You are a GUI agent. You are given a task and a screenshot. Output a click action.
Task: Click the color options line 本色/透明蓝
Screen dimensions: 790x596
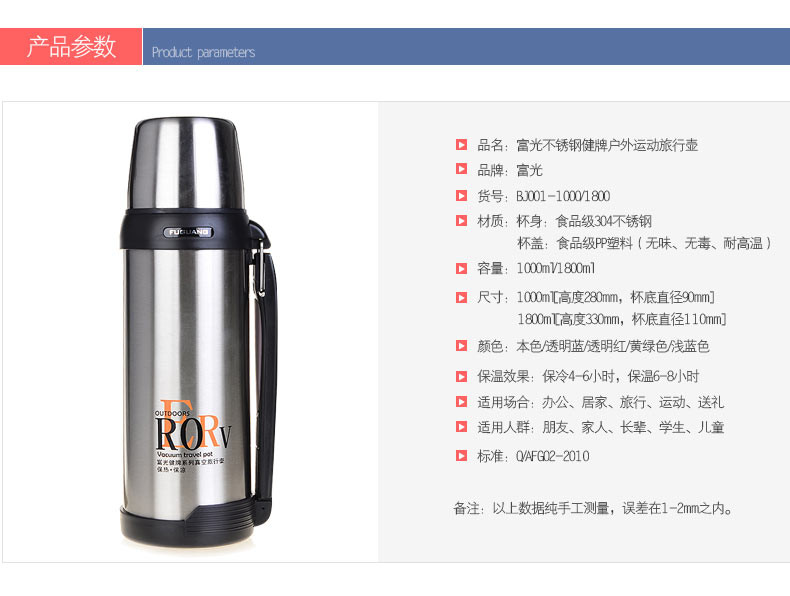tap(613, 346)
